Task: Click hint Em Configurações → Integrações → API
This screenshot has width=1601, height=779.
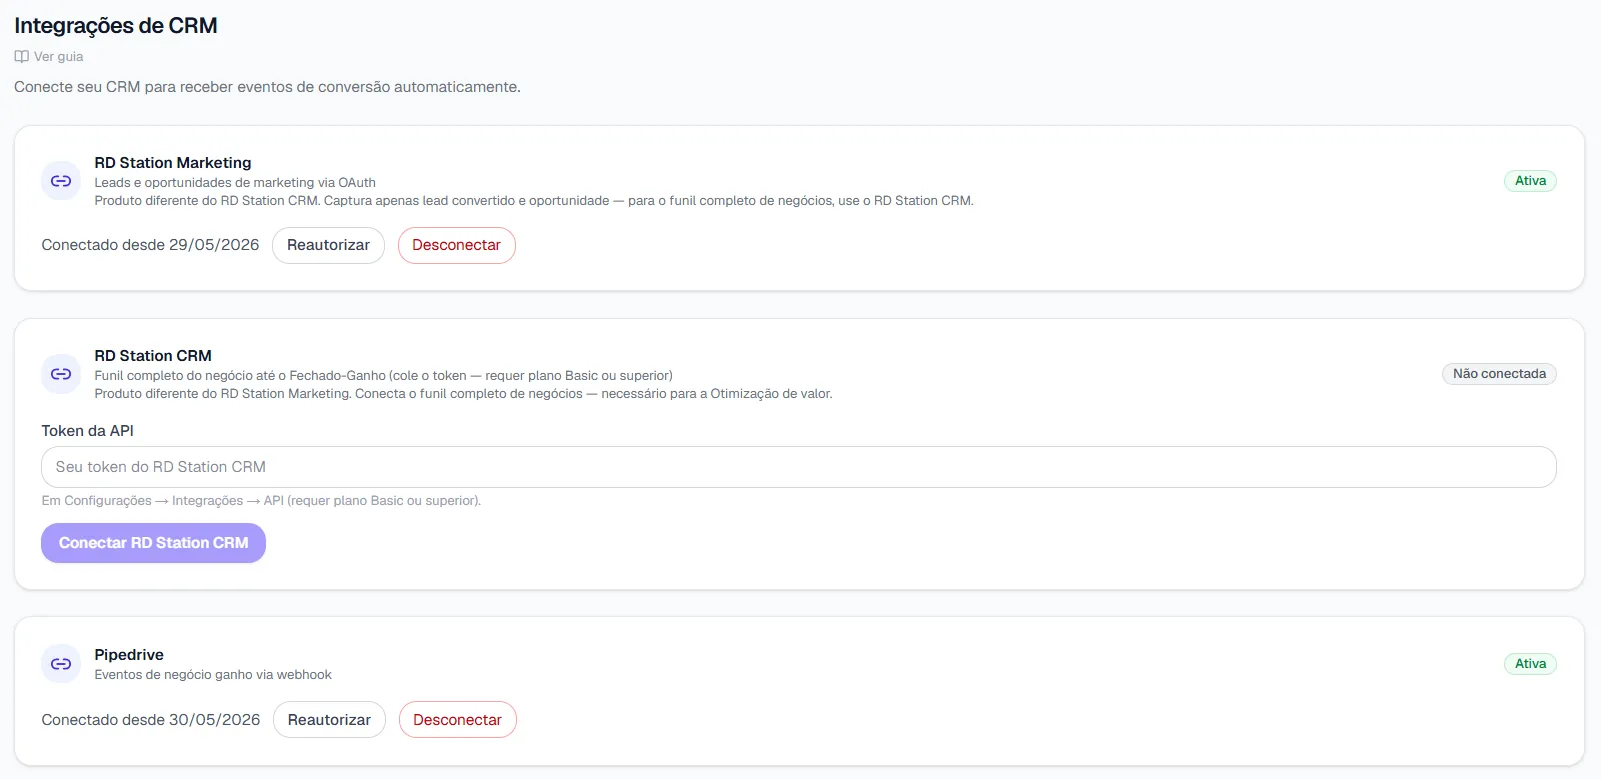Action: tap(261, 501)
